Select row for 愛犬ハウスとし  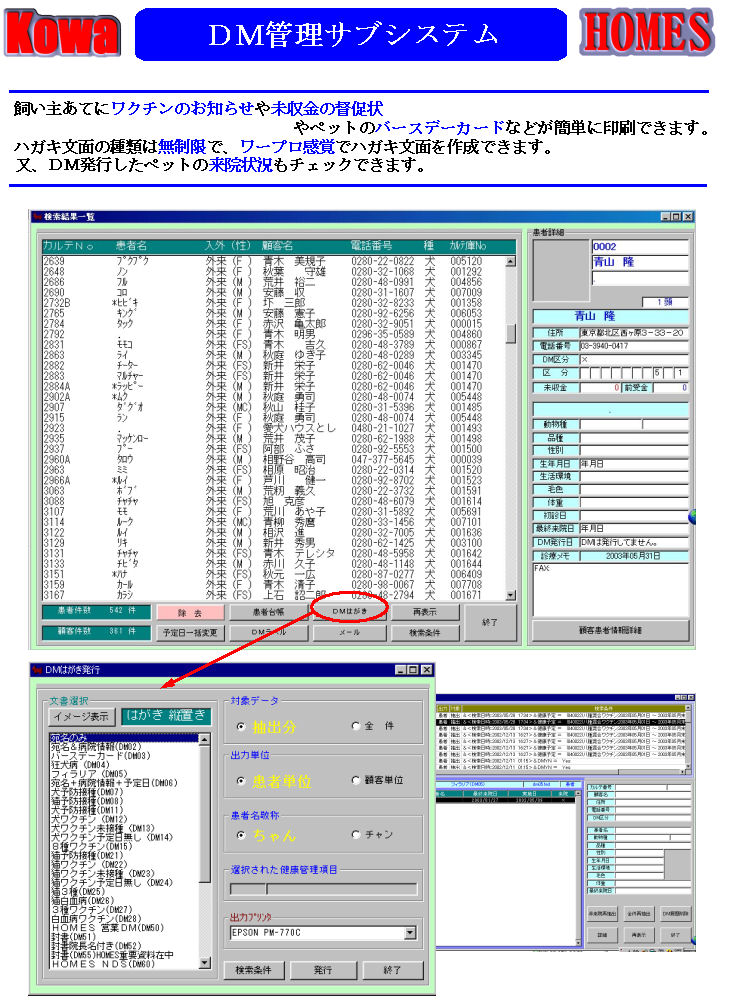click(273, 428)
